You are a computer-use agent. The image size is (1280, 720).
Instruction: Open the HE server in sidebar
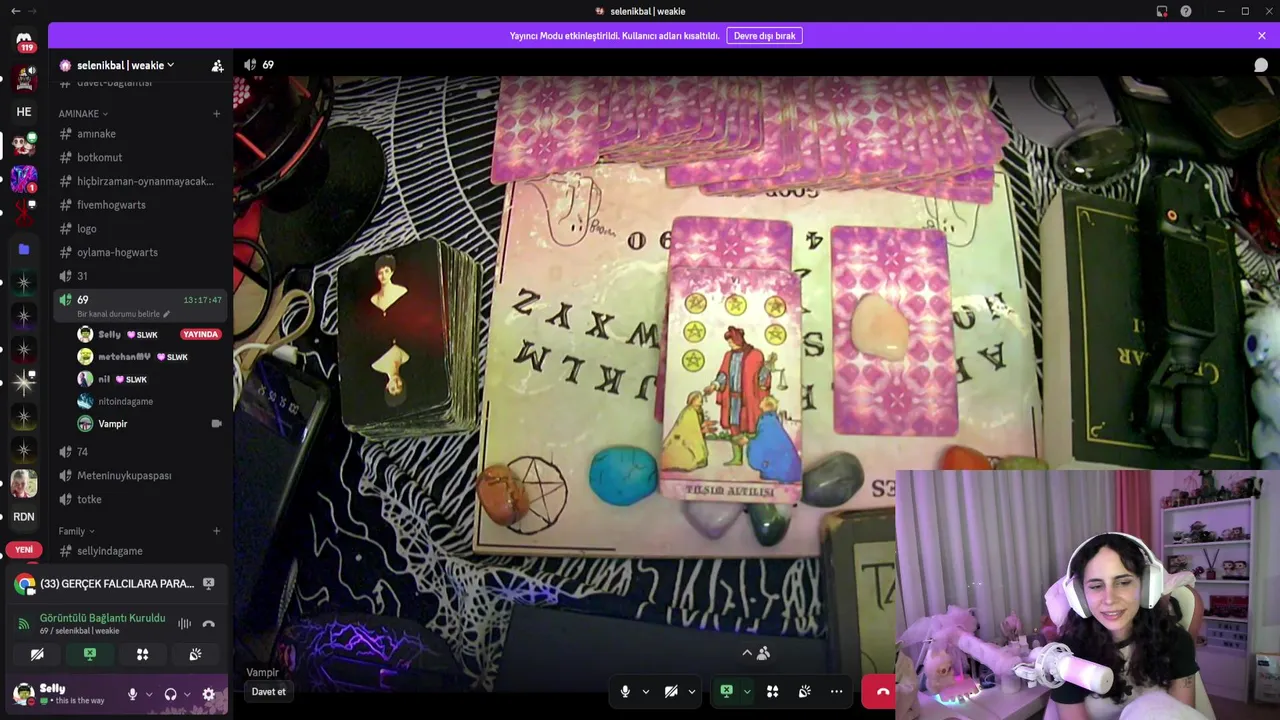click(24, 112)
